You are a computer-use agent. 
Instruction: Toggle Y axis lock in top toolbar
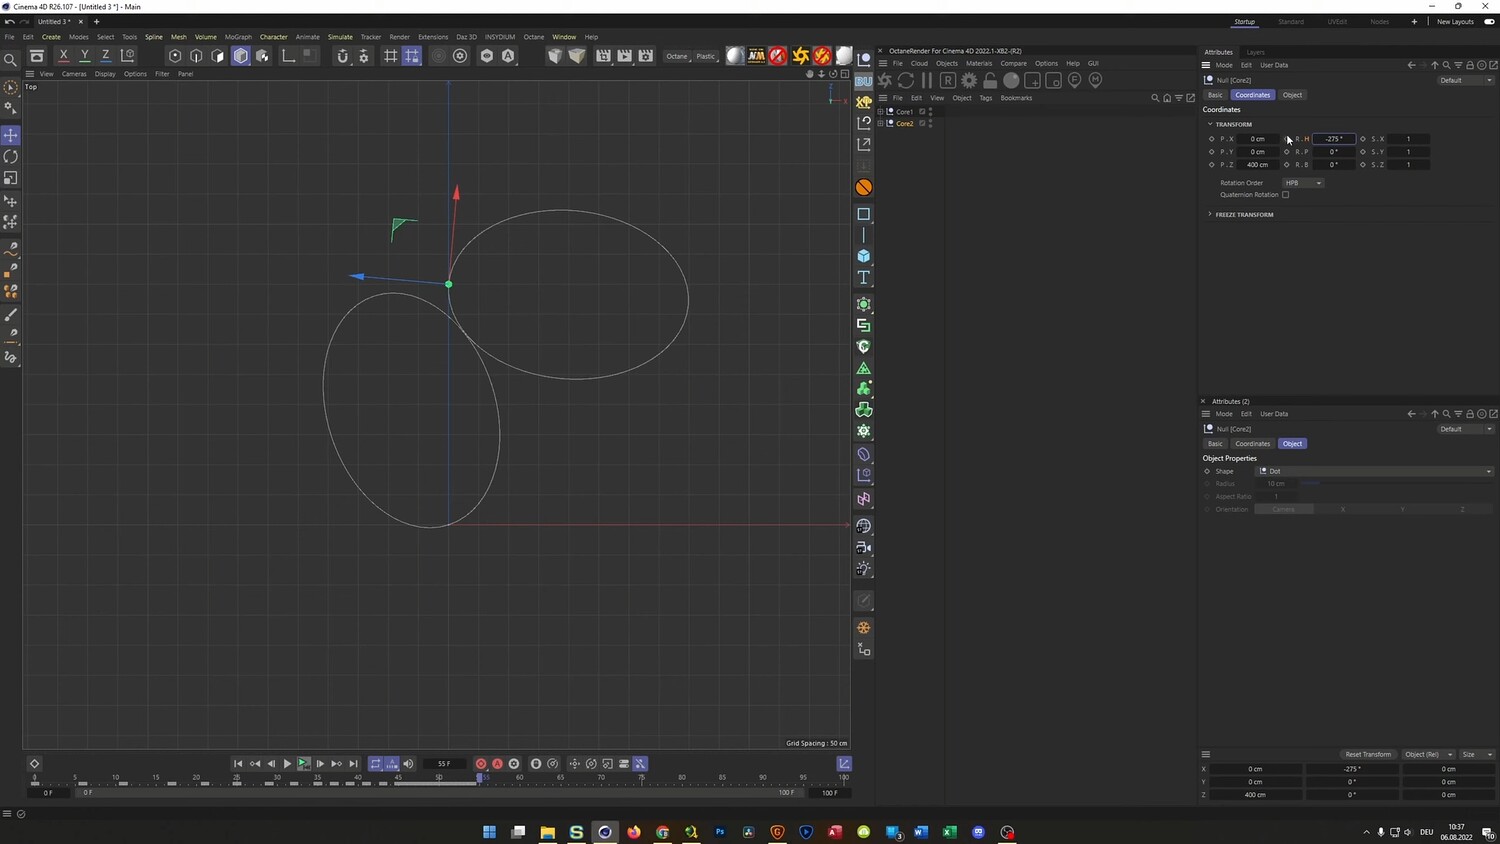click(x=85, y=56)
